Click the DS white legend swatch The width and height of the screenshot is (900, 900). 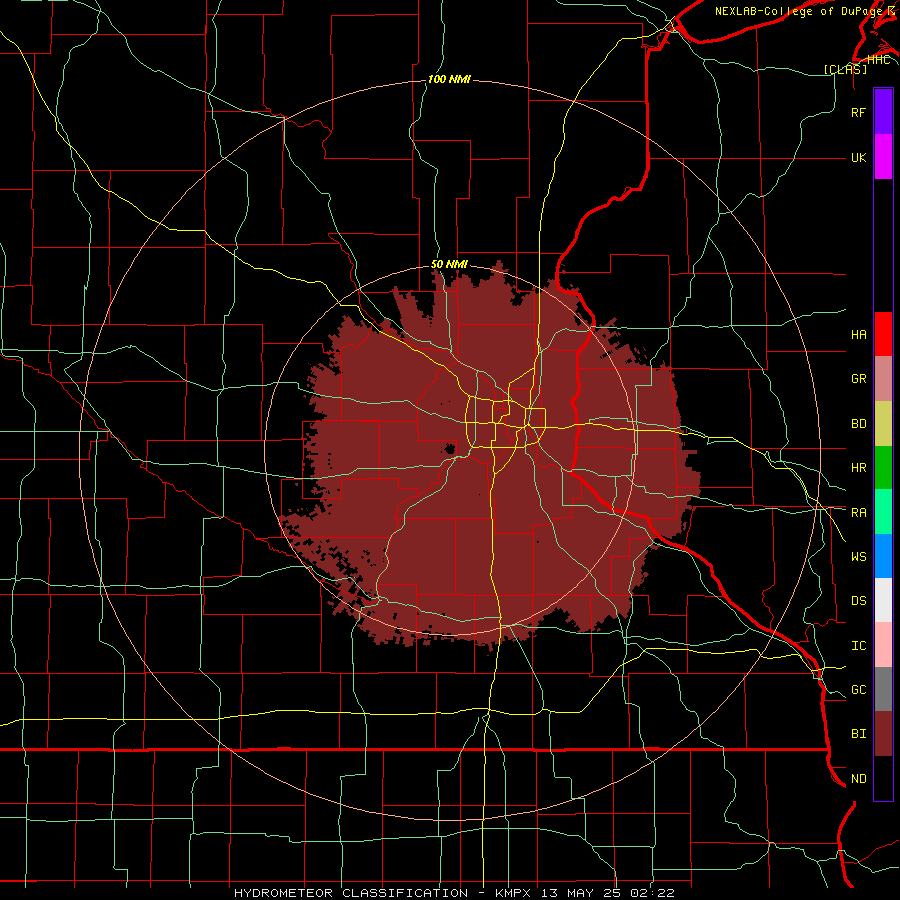coord(883,600)
